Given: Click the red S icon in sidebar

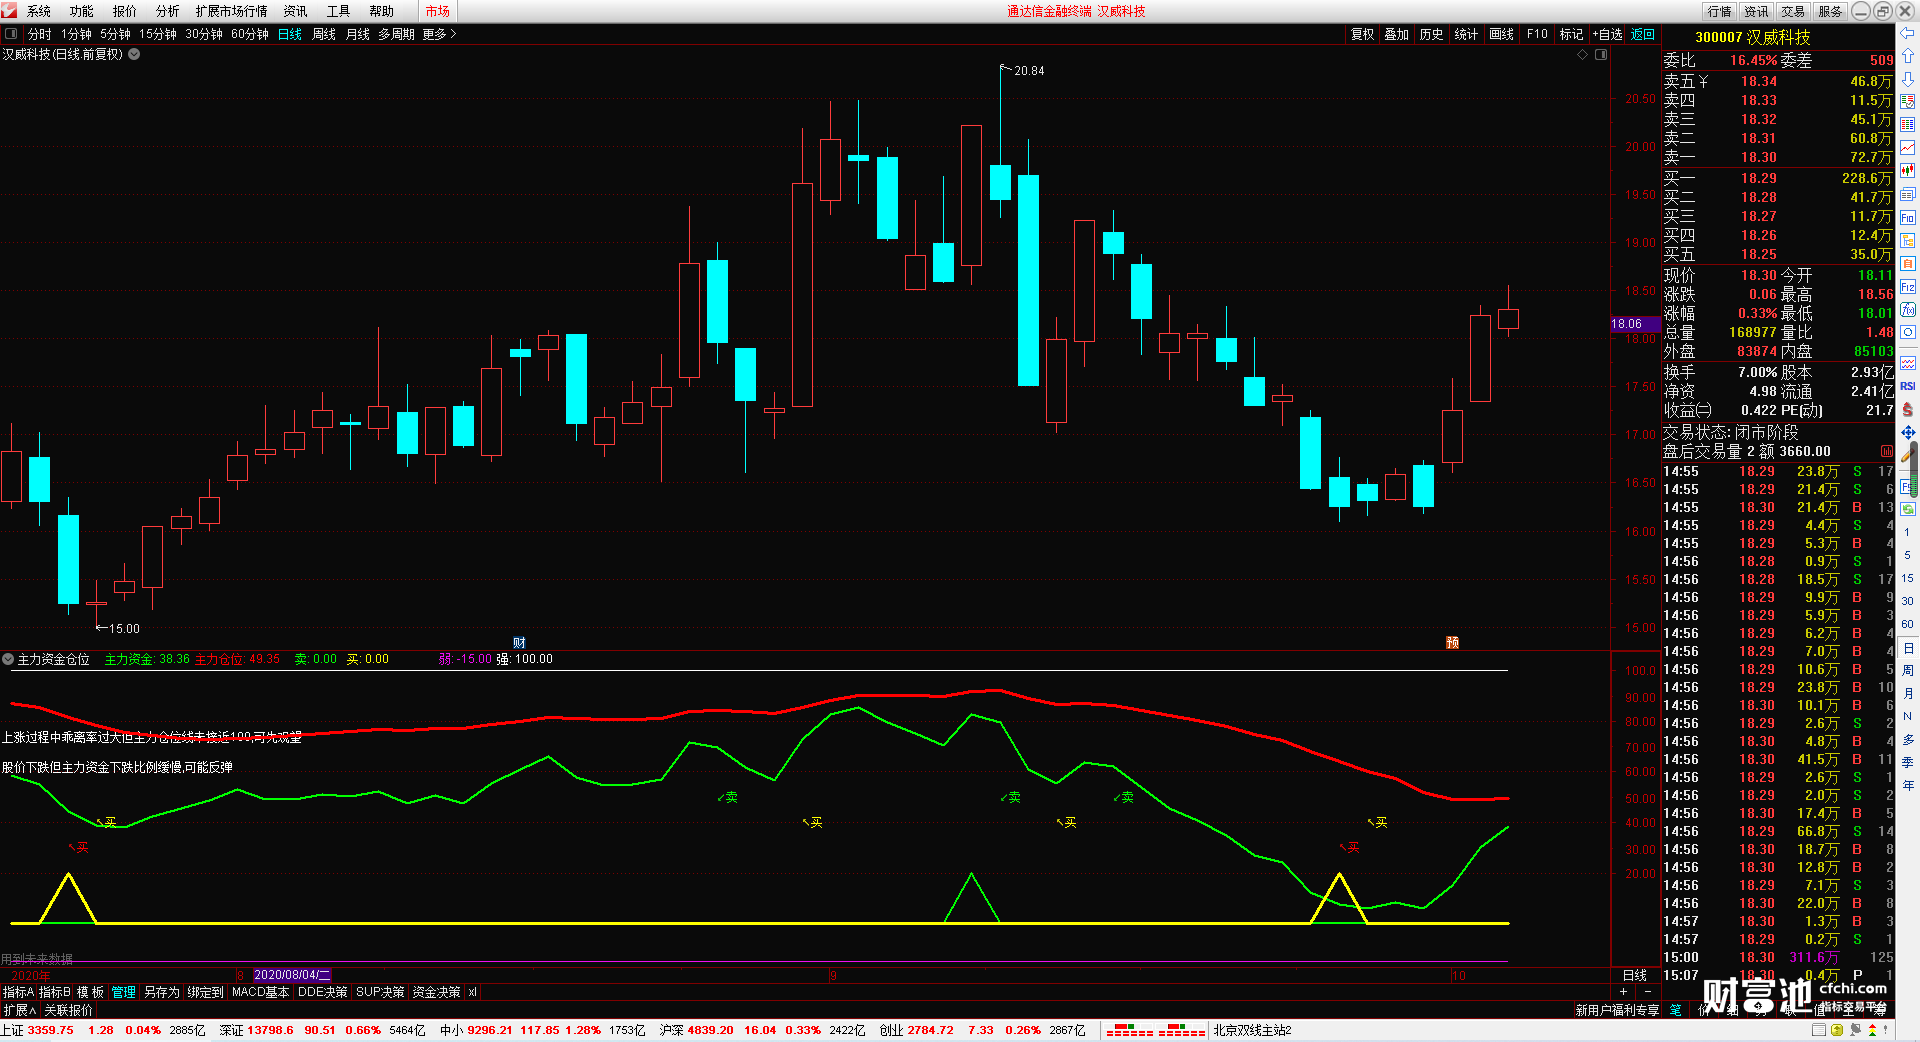Looking at the screenshot, I should point(1908,409).
